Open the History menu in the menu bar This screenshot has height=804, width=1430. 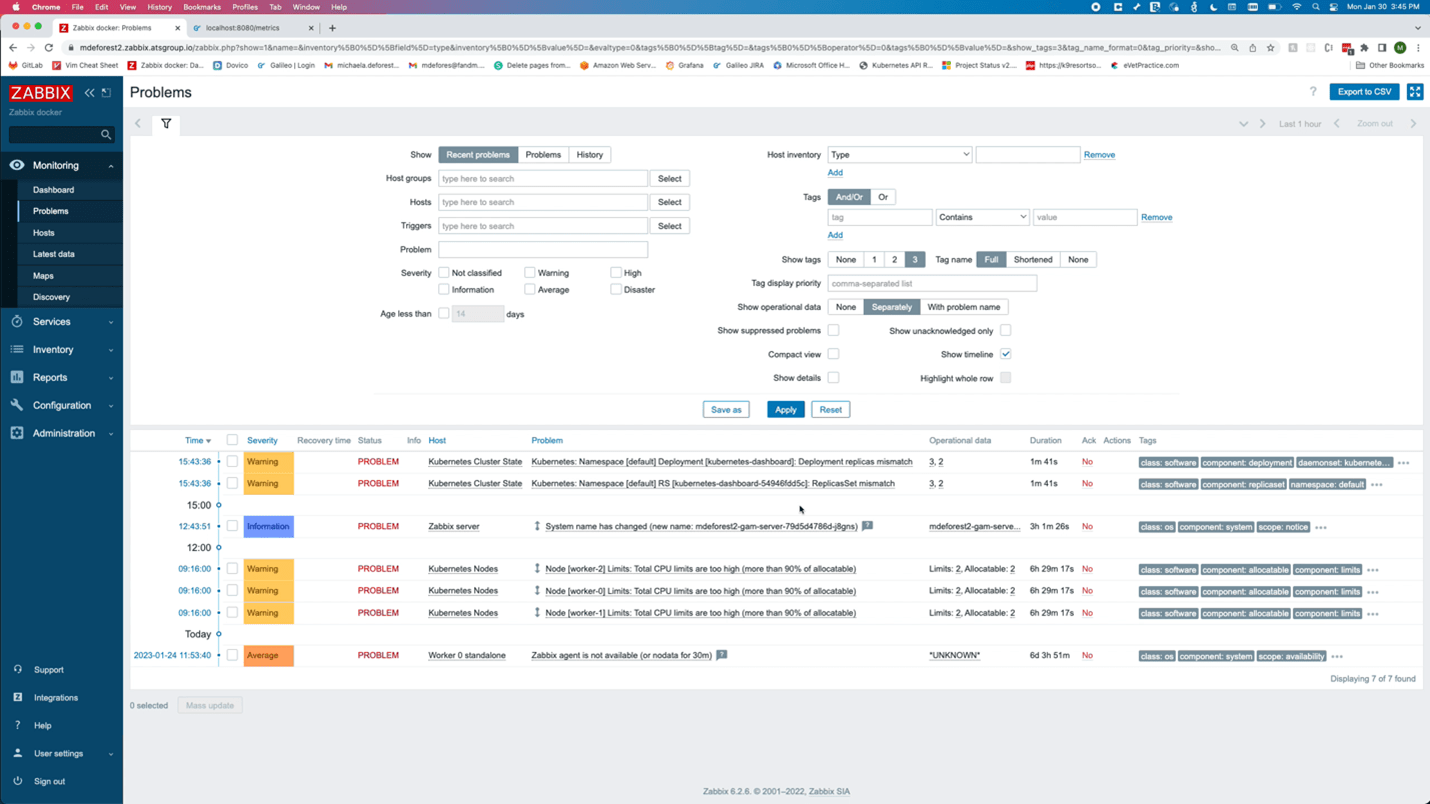coord(159,6)
